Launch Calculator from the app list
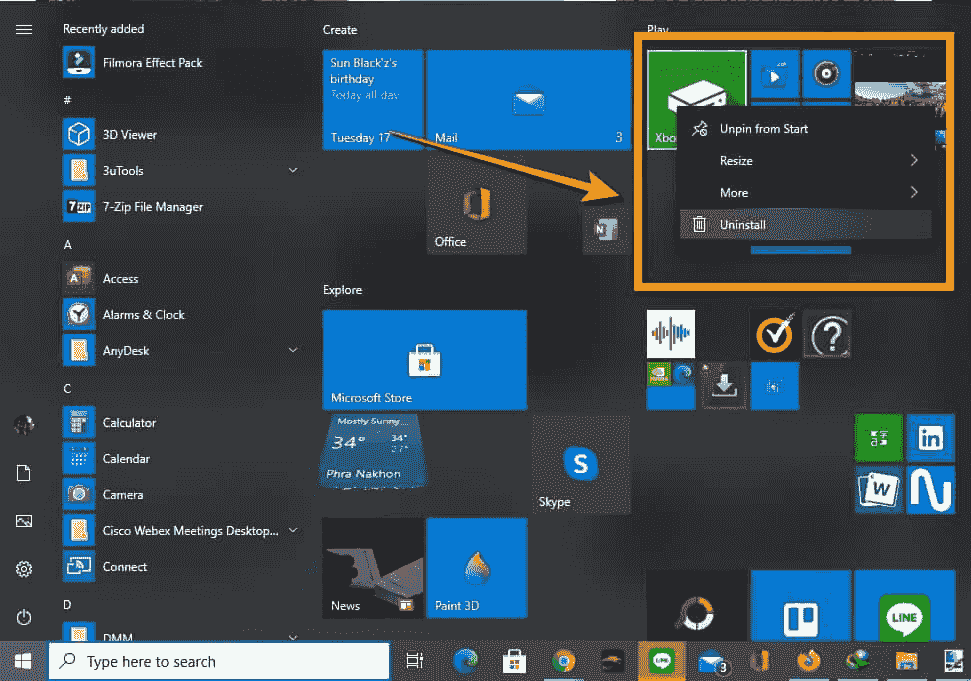 [x=129, y=423]
